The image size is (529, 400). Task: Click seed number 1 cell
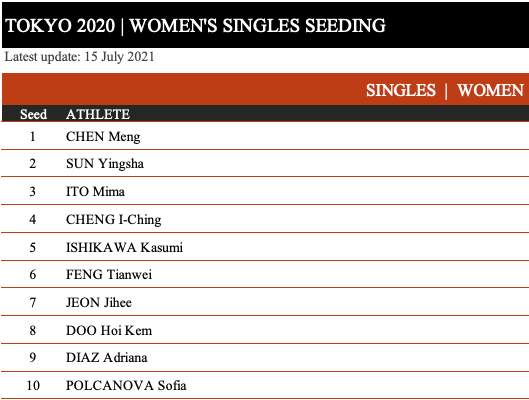coord(32,137)
